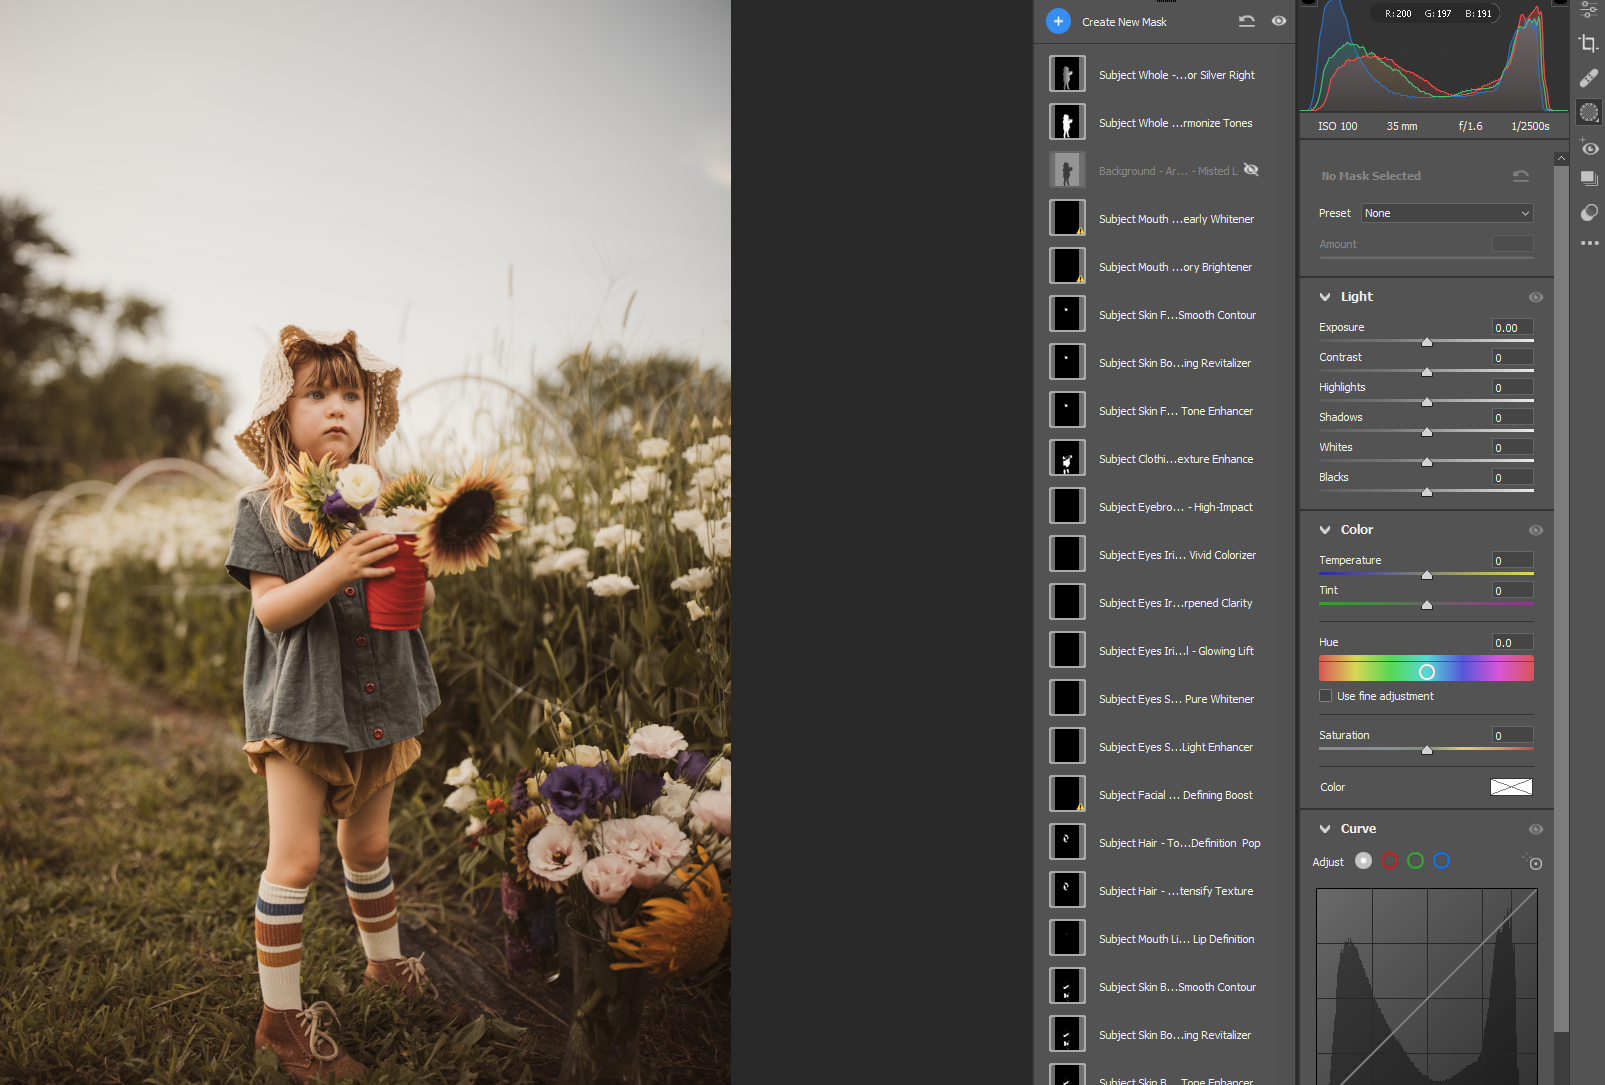Screen dimensions: 1605x1085
Task: Select the Subject Whole Harmonize Tones mask
Action: pyautogui.click(x=1174, y=123)
